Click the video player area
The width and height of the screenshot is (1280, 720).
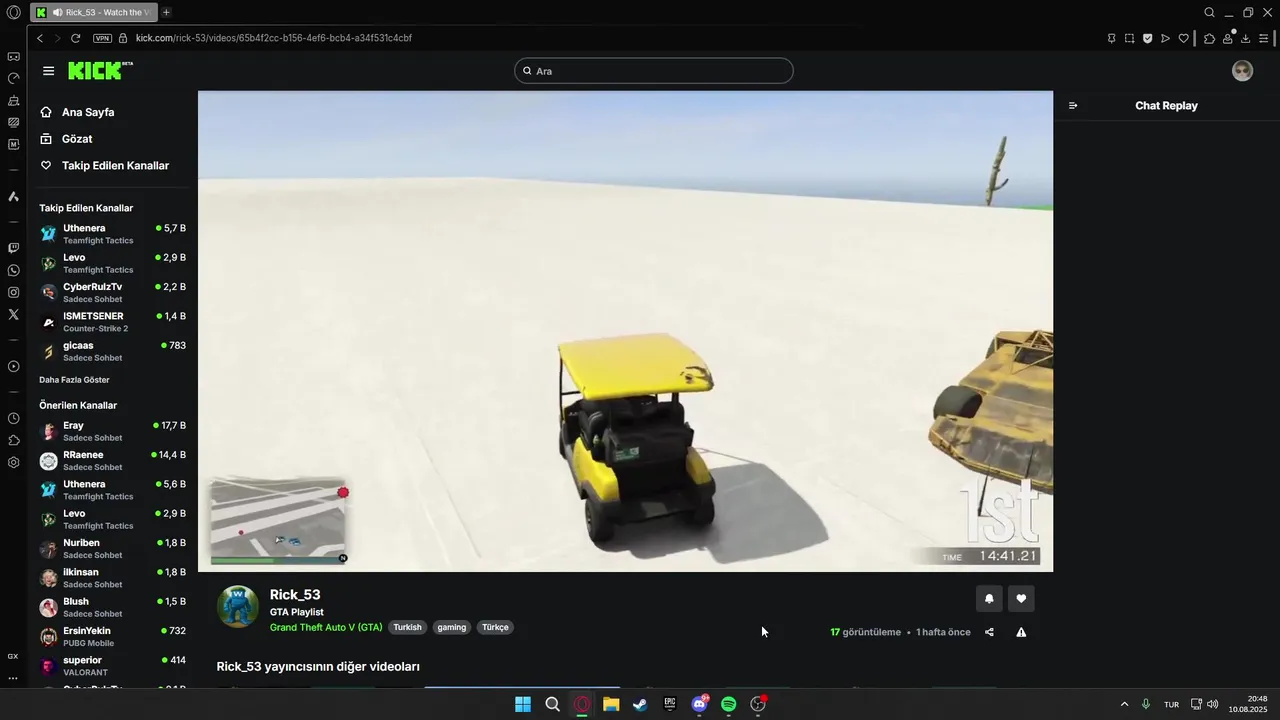(x=625, y=331)
